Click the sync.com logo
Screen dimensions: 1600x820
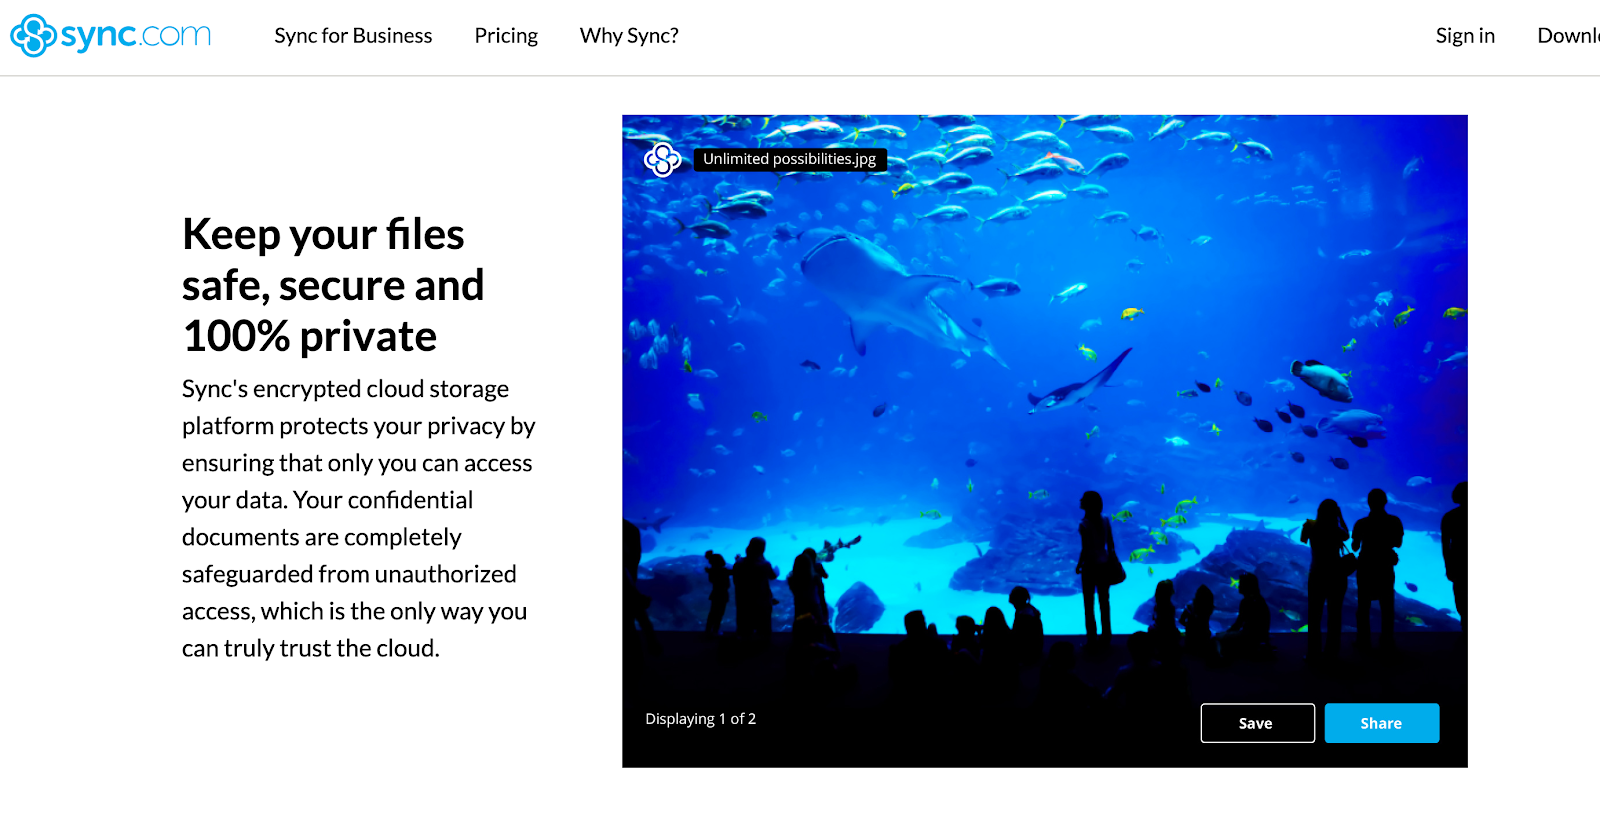pos(111,36)
